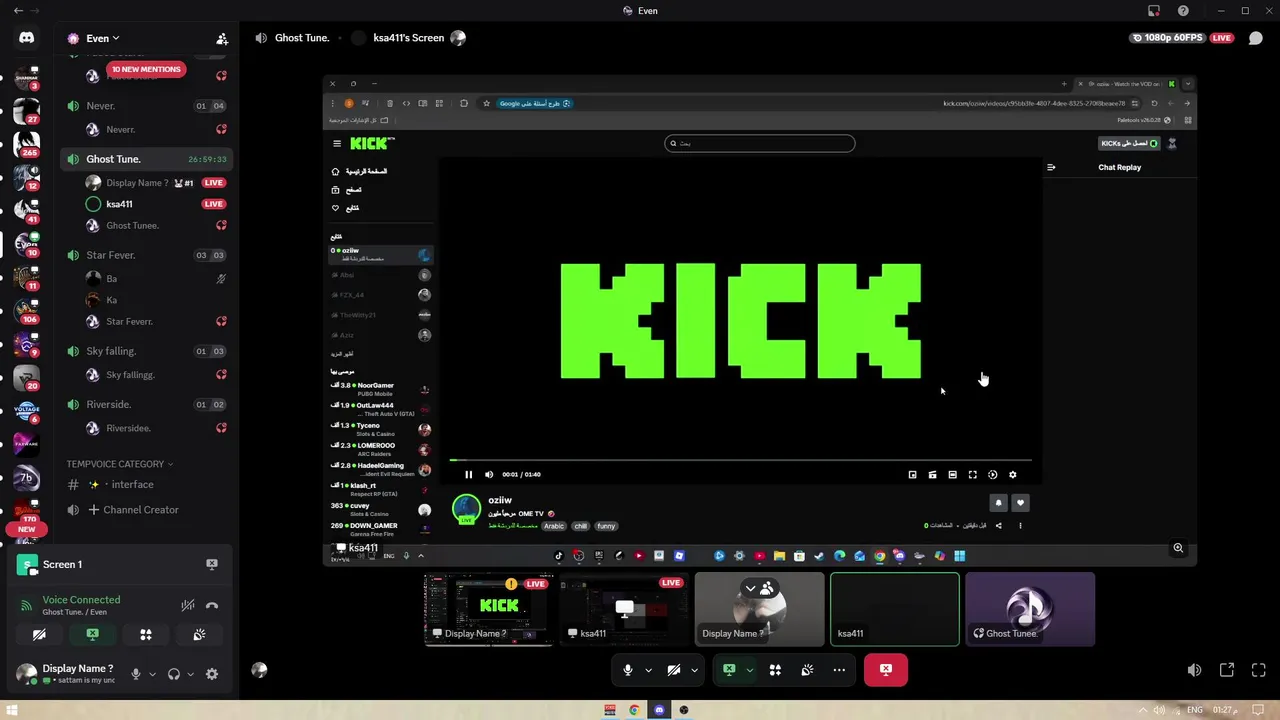Show hidden system tray icons

(x=1143, y=710)
